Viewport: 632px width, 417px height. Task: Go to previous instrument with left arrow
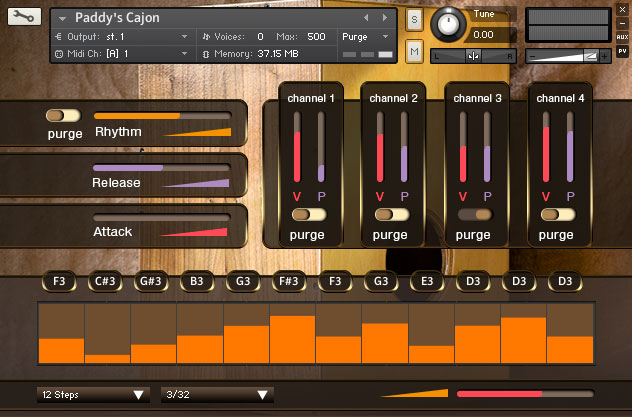[366, 17]
